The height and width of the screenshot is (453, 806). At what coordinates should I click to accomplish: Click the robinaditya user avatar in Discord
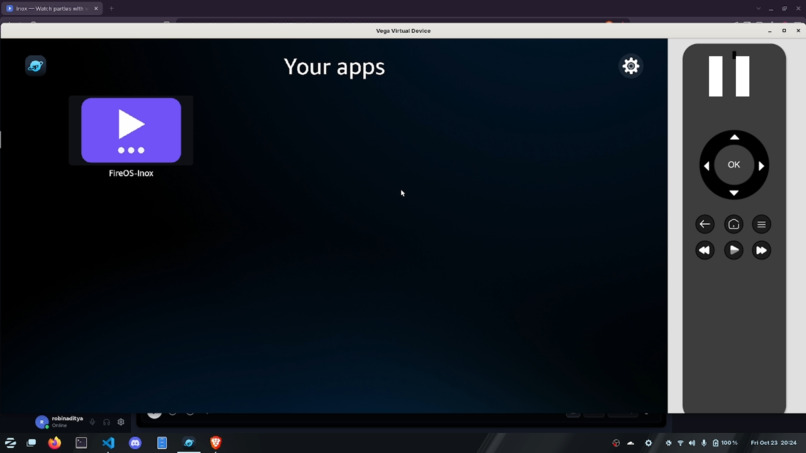tap(42, 422)
